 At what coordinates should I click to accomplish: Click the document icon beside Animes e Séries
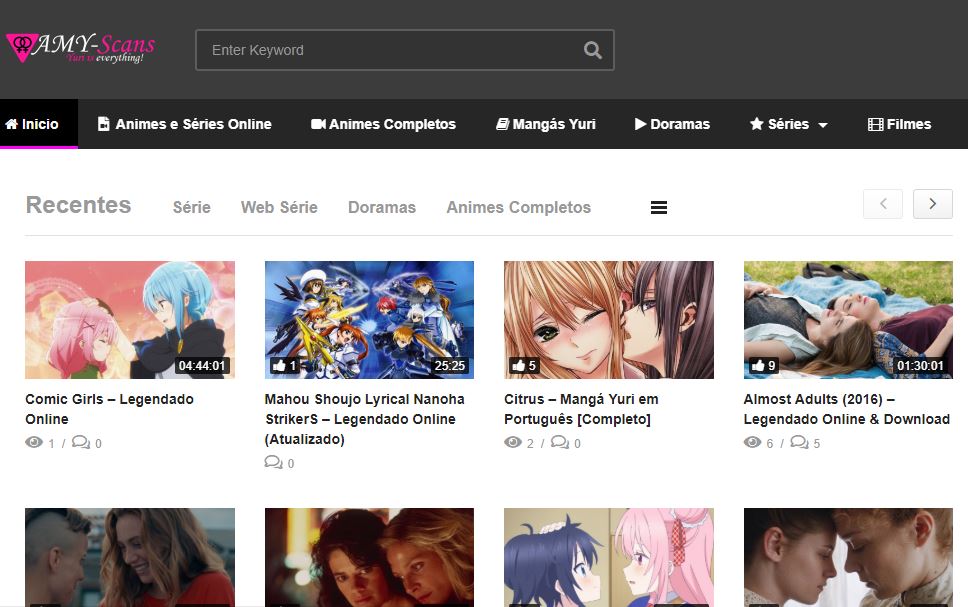pyautogui.click(x=104, y=124)
